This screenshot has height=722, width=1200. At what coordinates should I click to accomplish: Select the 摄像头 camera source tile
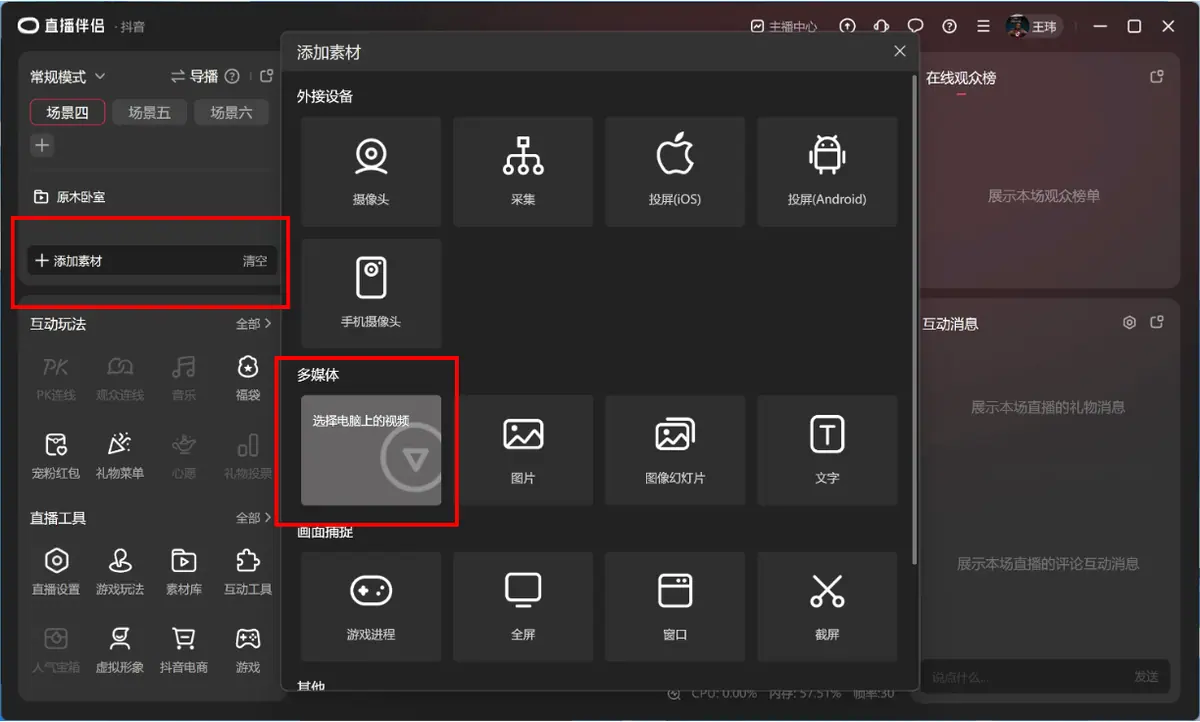click(371, 172)
